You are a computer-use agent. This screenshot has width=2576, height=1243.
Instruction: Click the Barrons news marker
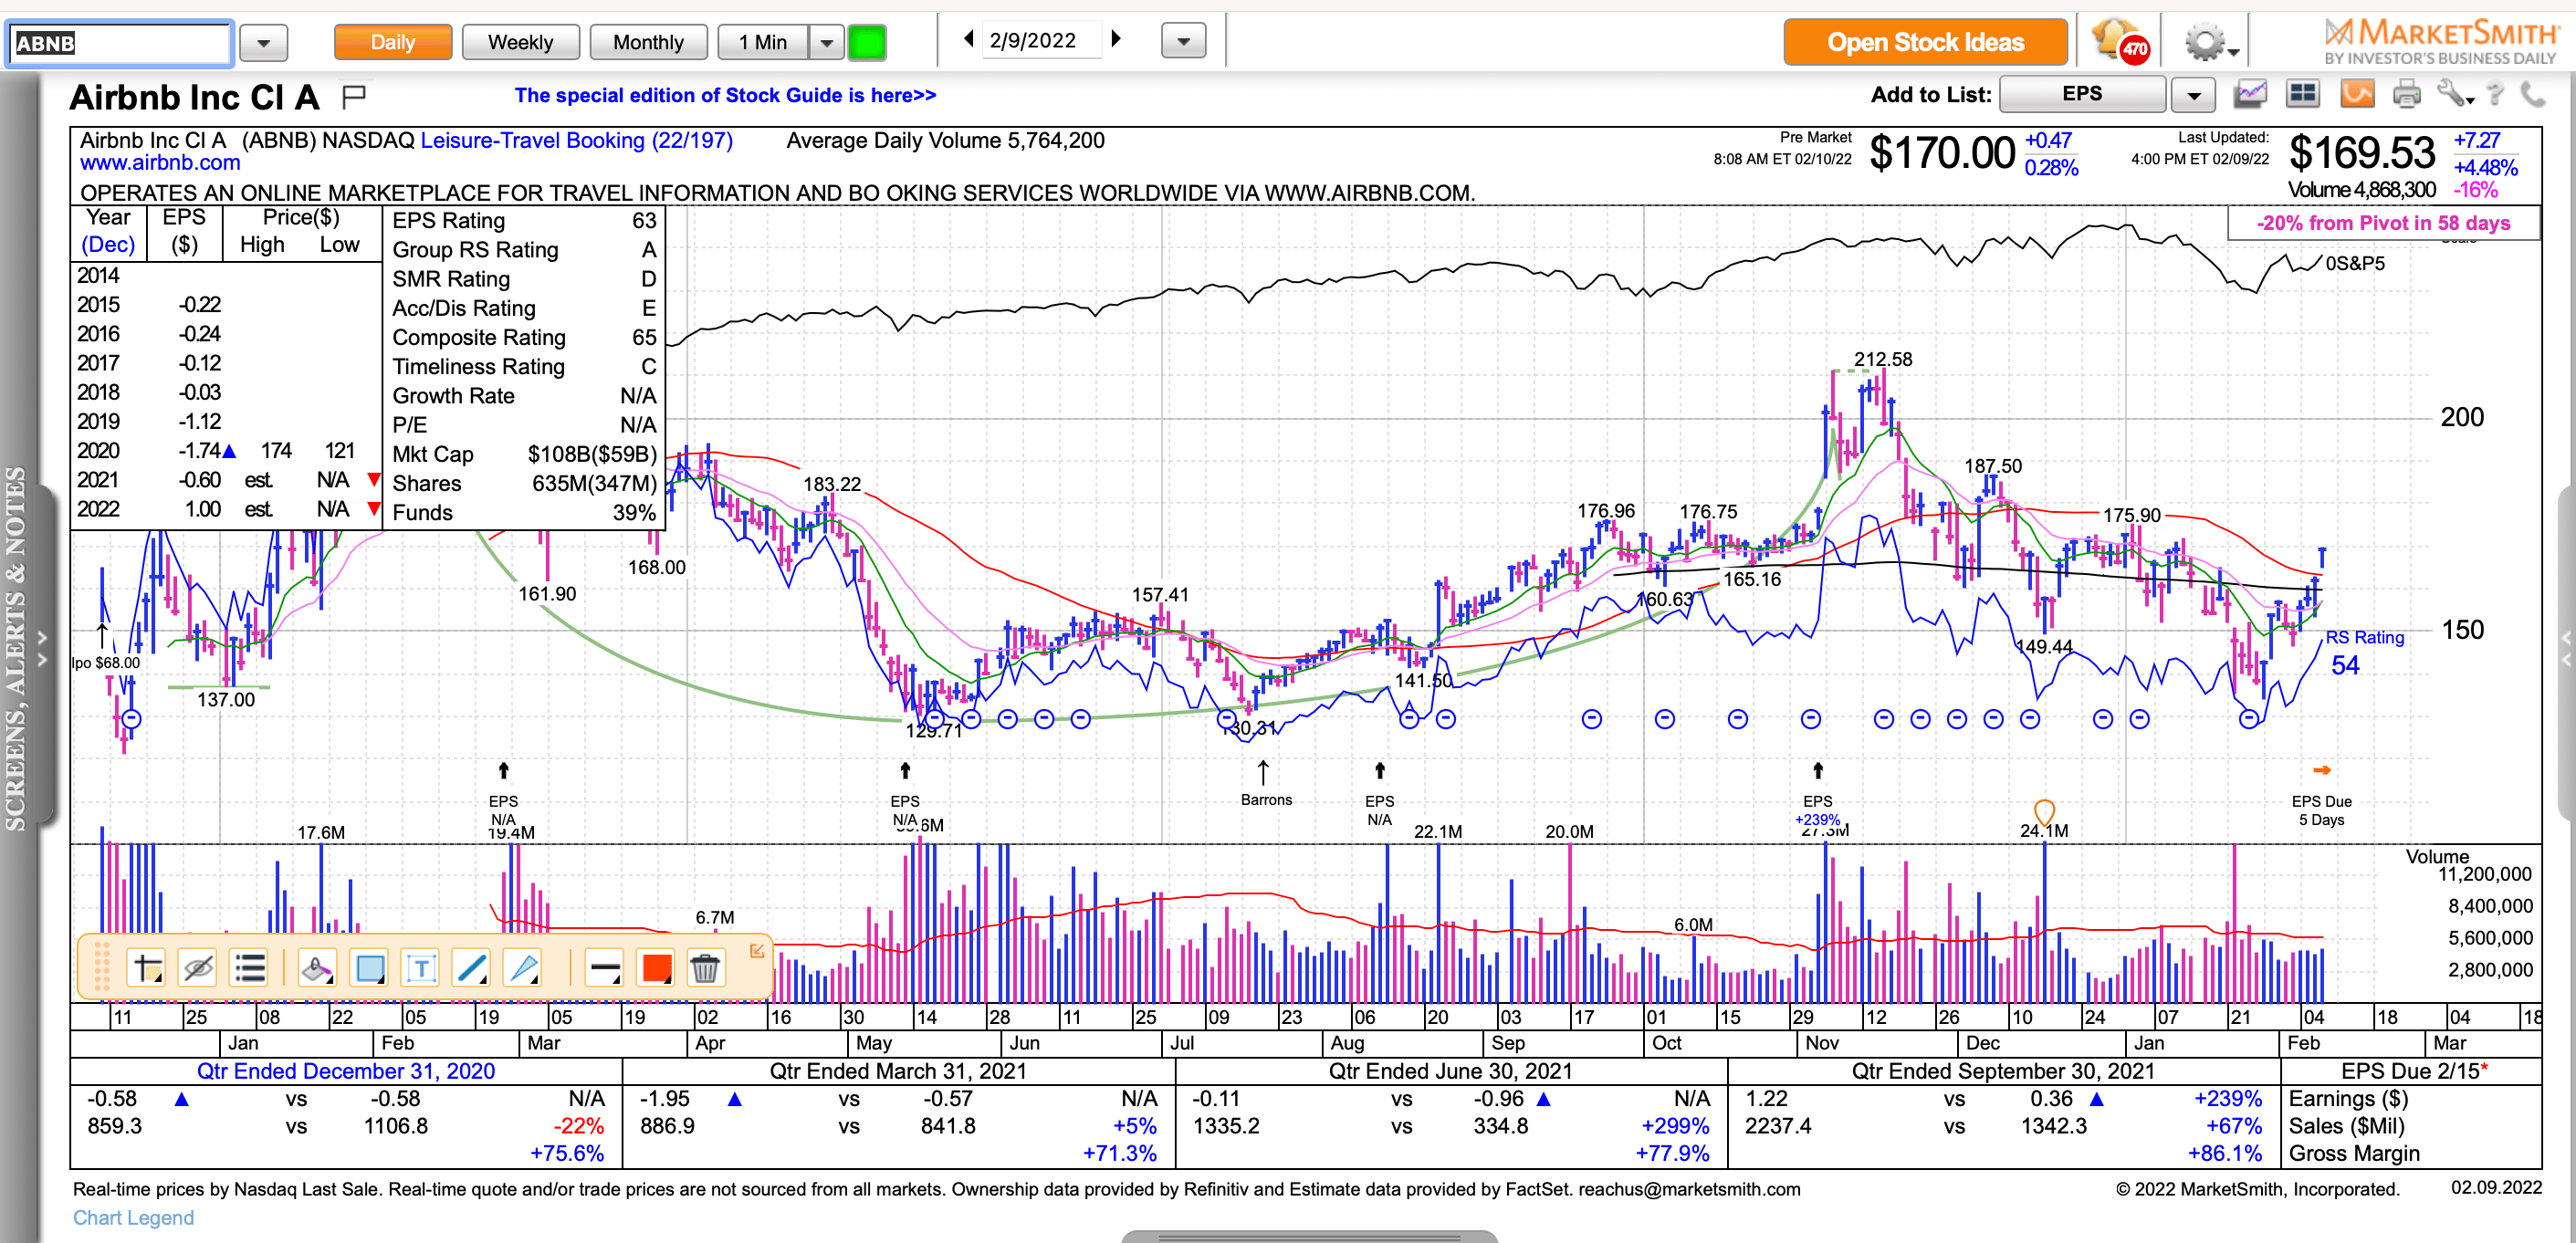point(1265,799)
